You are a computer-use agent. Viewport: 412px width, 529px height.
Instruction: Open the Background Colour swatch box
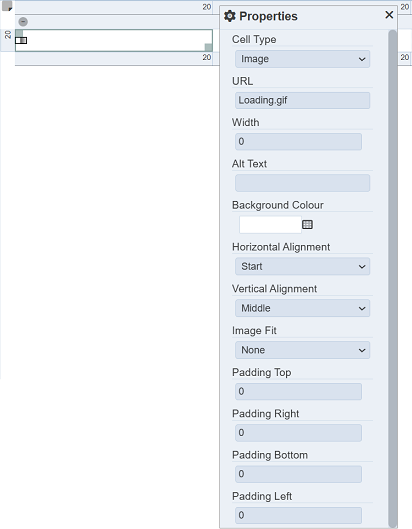tap(270, 225)
